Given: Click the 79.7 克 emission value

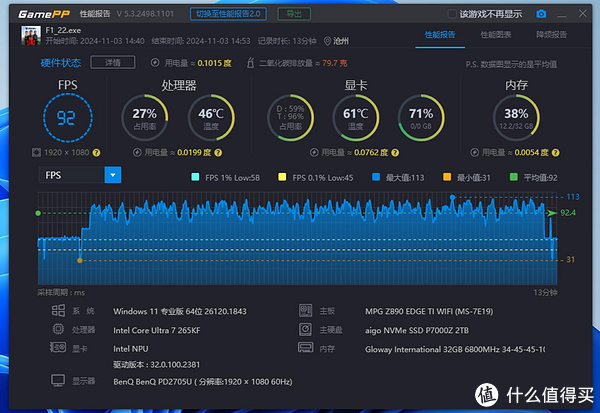Looking at the screenshot, I should [x=334, y=63].
